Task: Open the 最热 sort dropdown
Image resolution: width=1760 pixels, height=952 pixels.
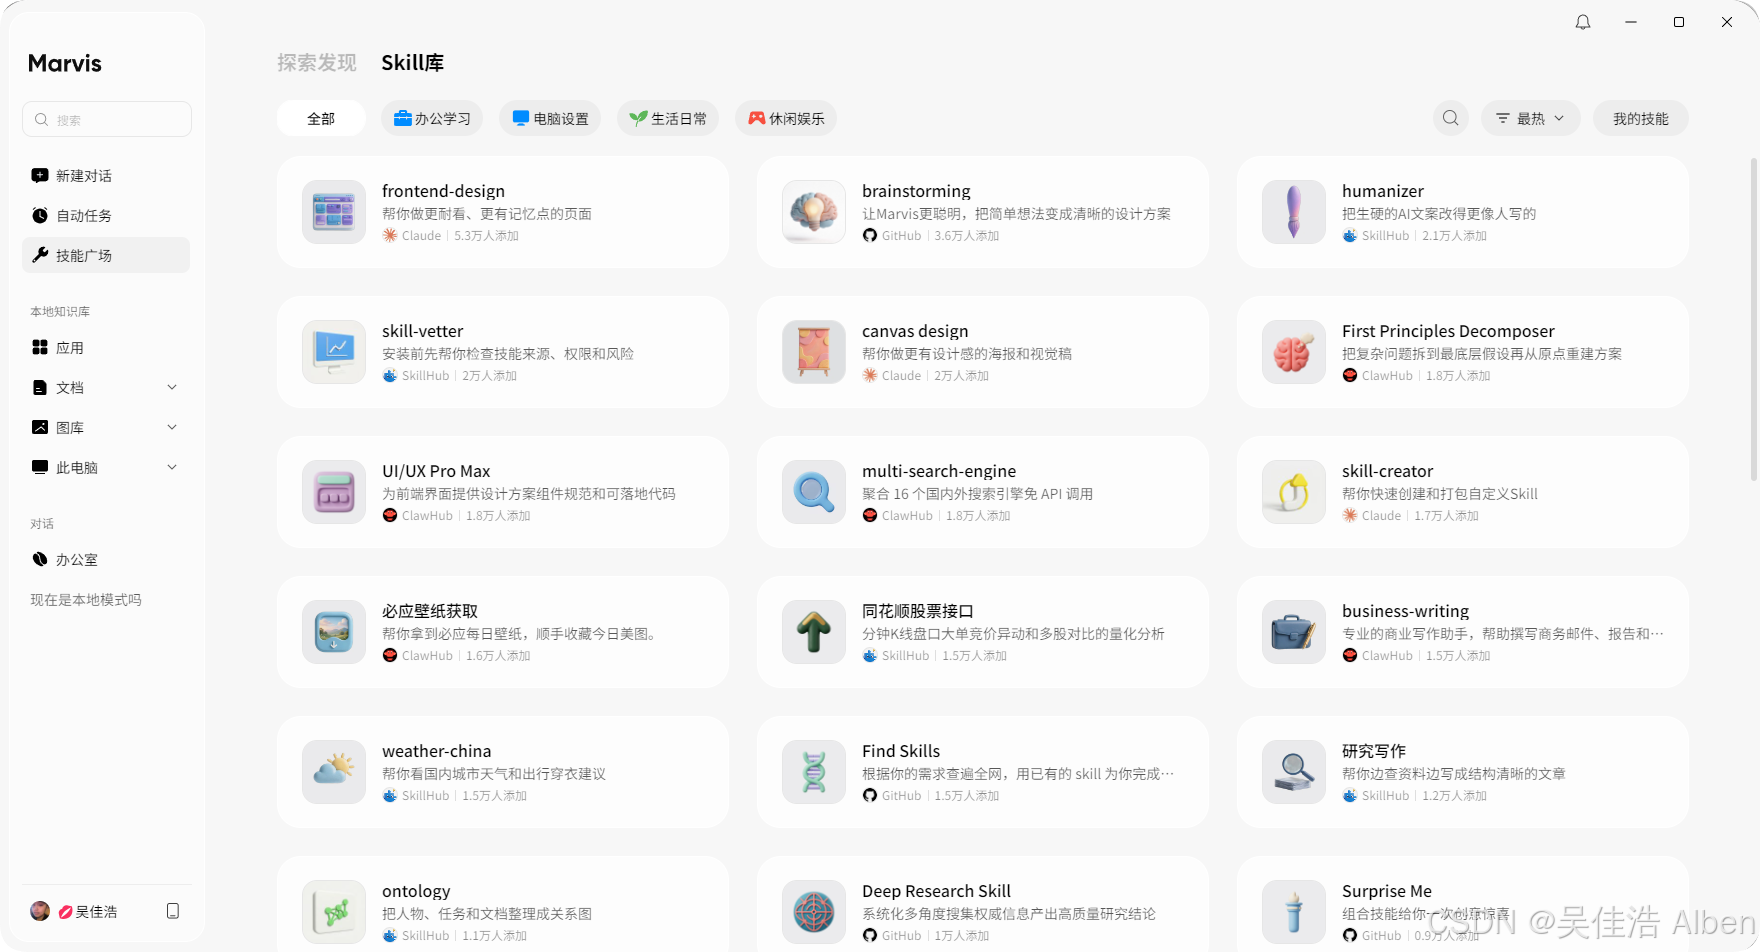Action: pyautogui.click(x=1530, y=118)
